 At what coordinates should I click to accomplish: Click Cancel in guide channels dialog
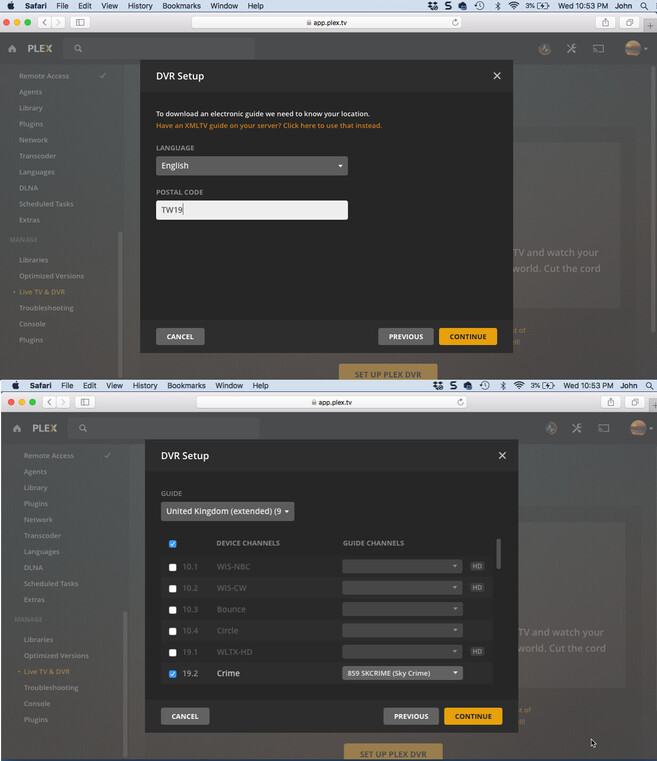pyautogui.click(x=185, y=716)
